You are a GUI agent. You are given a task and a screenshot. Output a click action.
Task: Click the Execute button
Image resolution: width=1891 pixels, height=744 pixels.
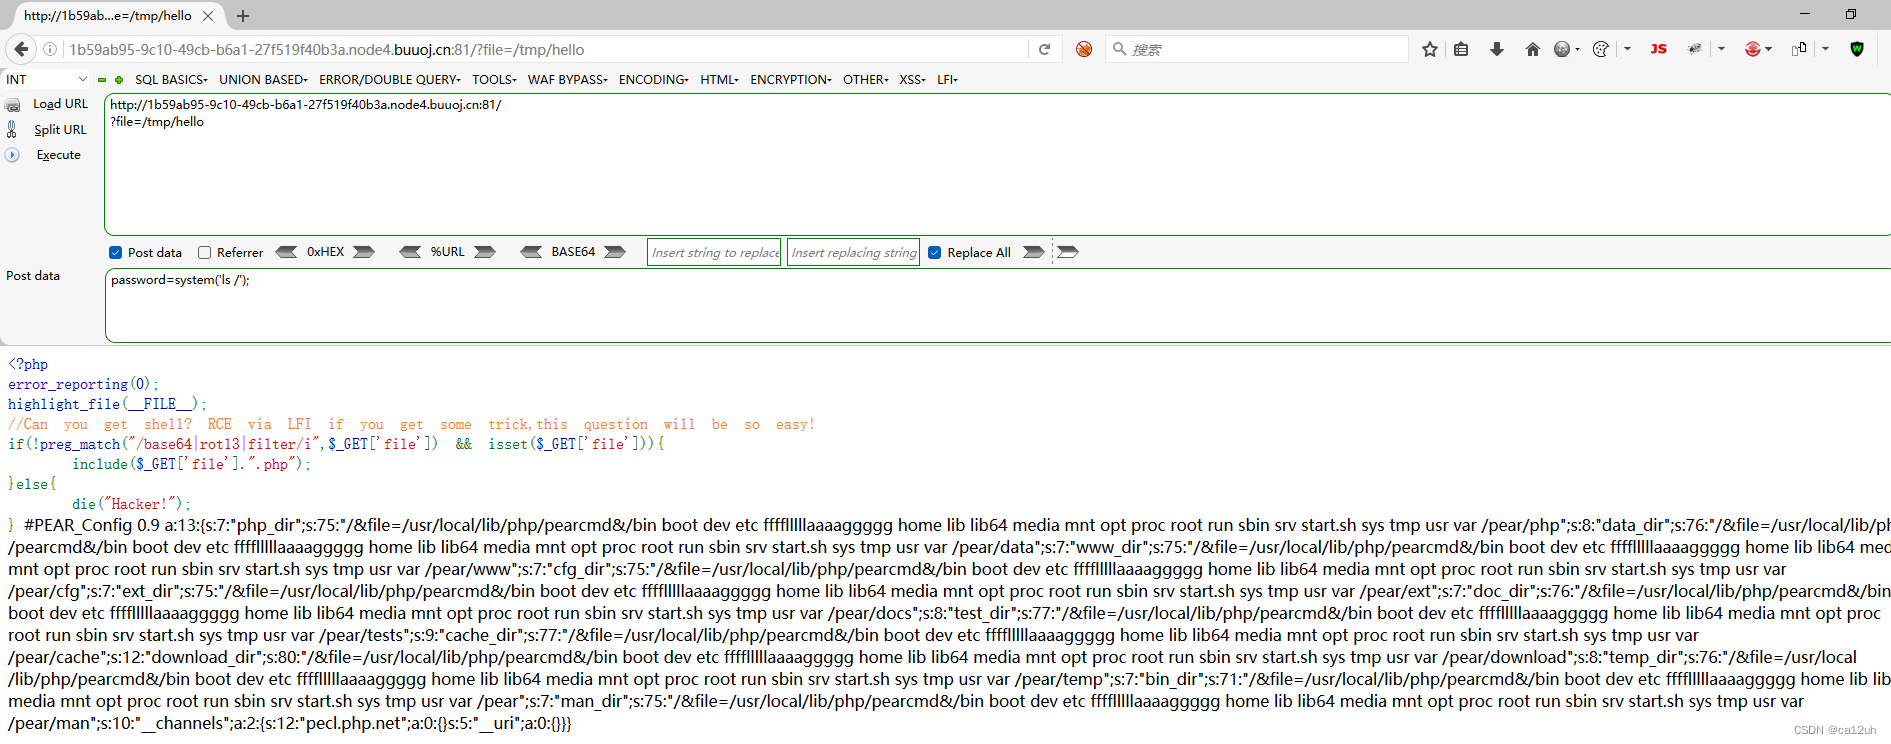pyautogui.click(x=58, y=155)
